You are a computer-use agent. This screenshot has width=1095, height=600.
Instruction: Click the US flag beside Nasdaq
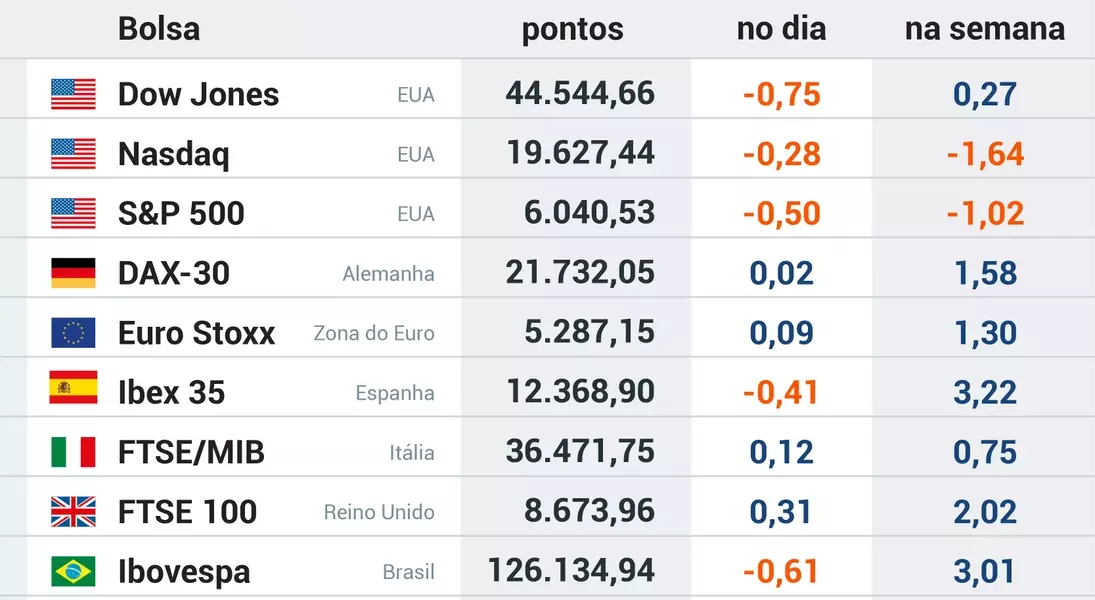point(73,154)
